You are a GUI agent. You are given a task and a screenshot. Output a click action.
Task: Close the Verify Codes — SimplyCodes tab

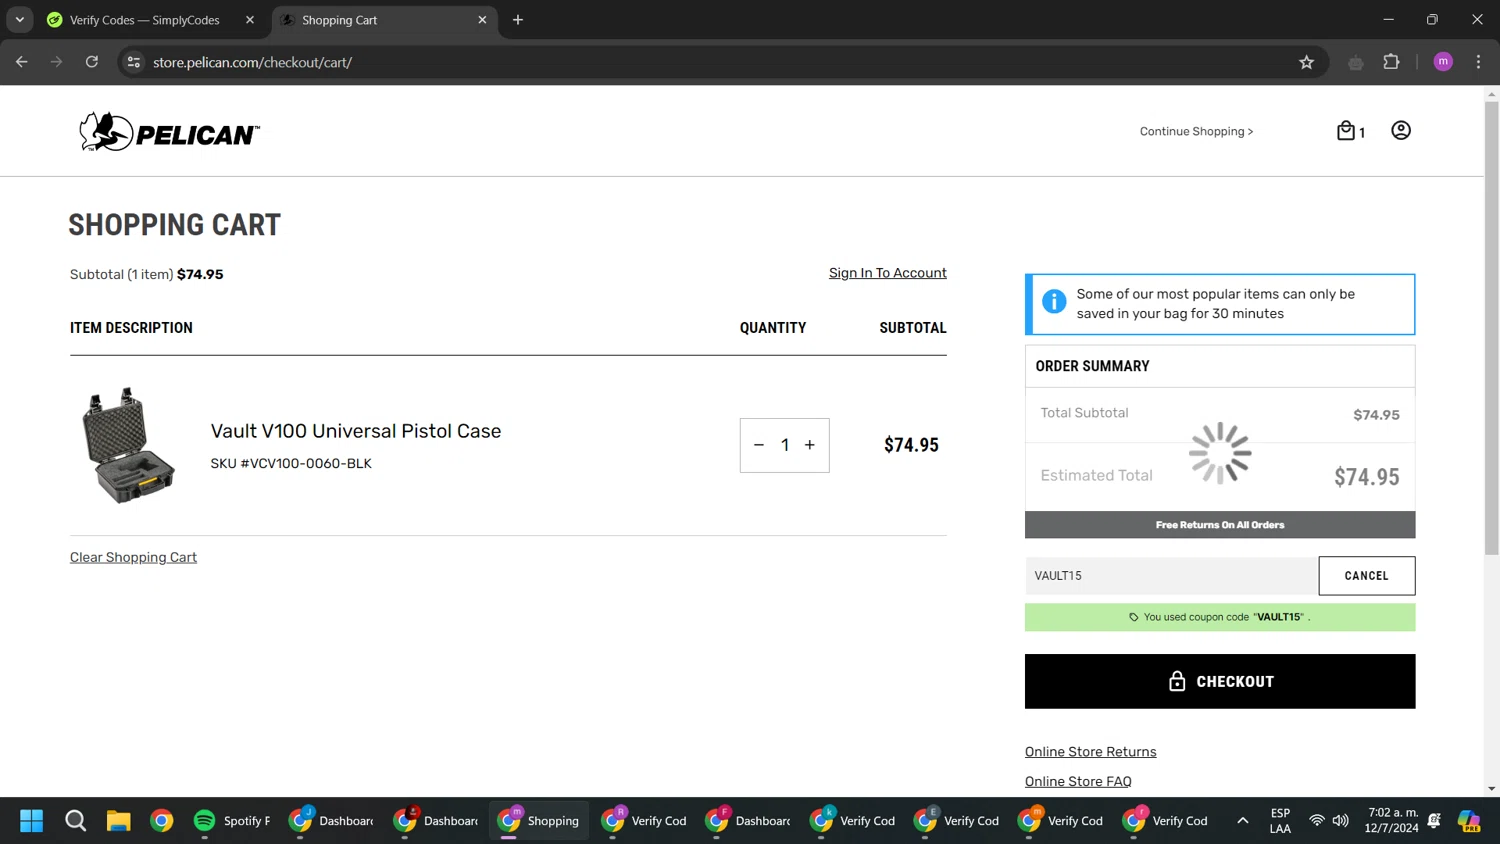(x=250, y=20)
